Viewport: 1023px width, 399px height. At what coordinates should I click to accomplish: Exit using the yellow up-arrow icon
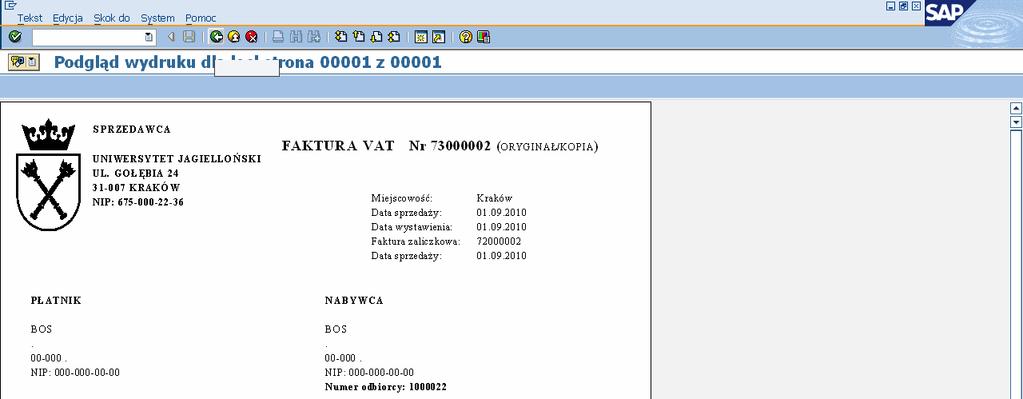(234, 37)
